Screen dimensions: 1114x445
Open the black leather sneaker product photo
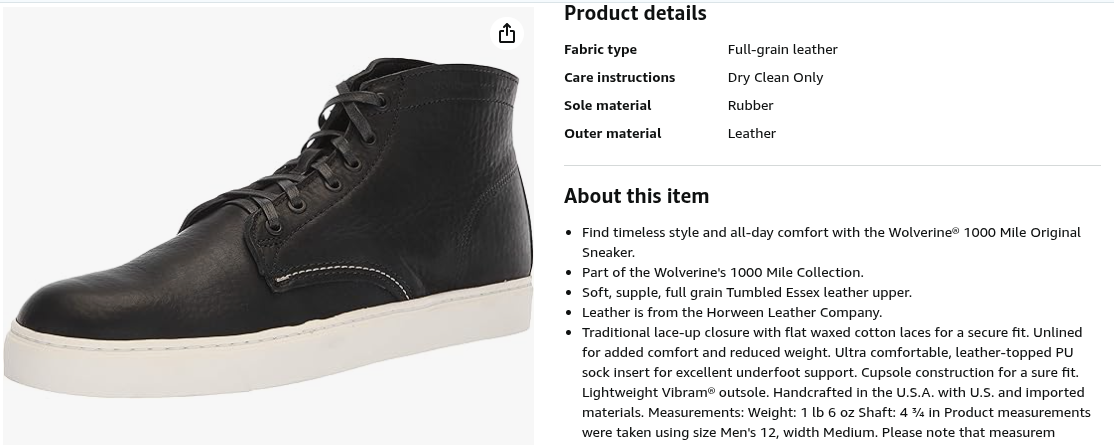coord(269,226)
